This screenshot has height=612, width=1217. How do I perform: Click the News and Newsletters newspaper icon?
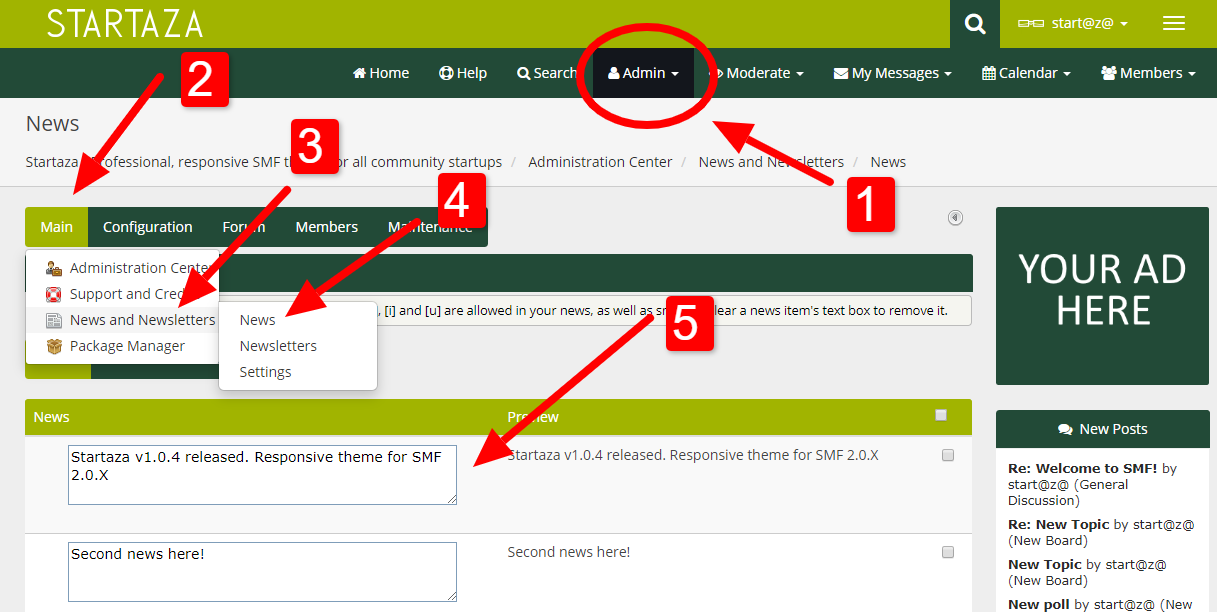coord(54,320)
